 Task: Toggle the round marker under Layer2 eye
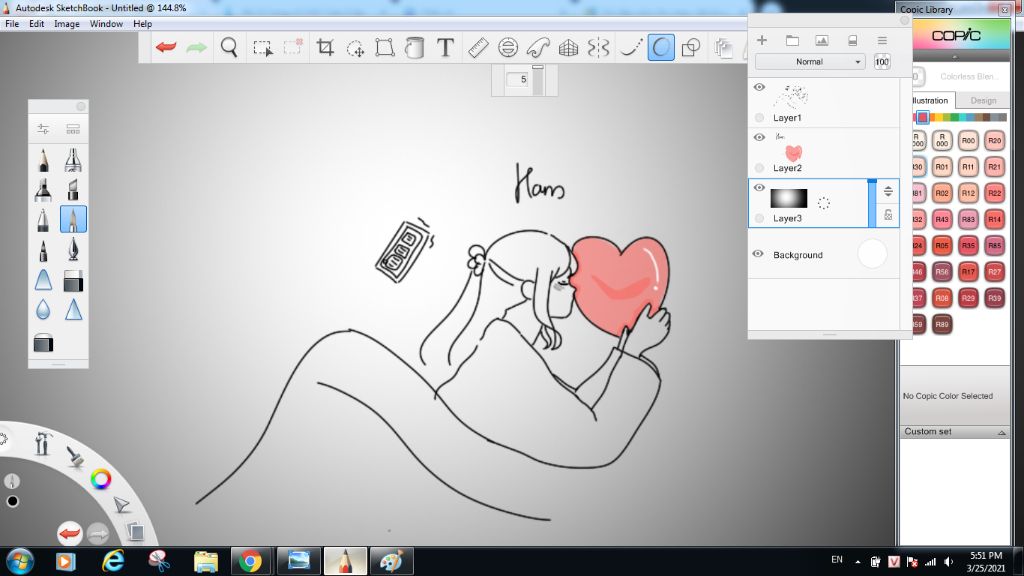tap(759, 168)
